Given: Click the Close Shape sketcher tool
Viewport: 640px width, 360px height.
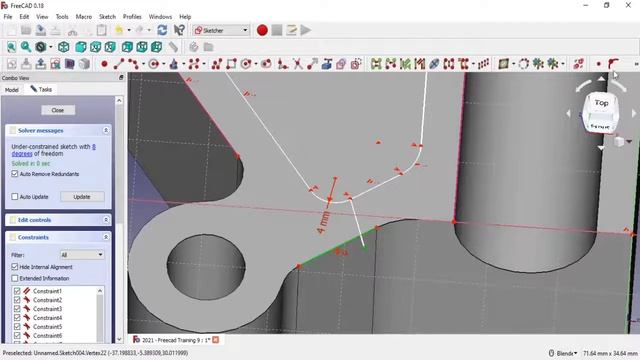Looking at the screenshot, I should tap(376, 64).
